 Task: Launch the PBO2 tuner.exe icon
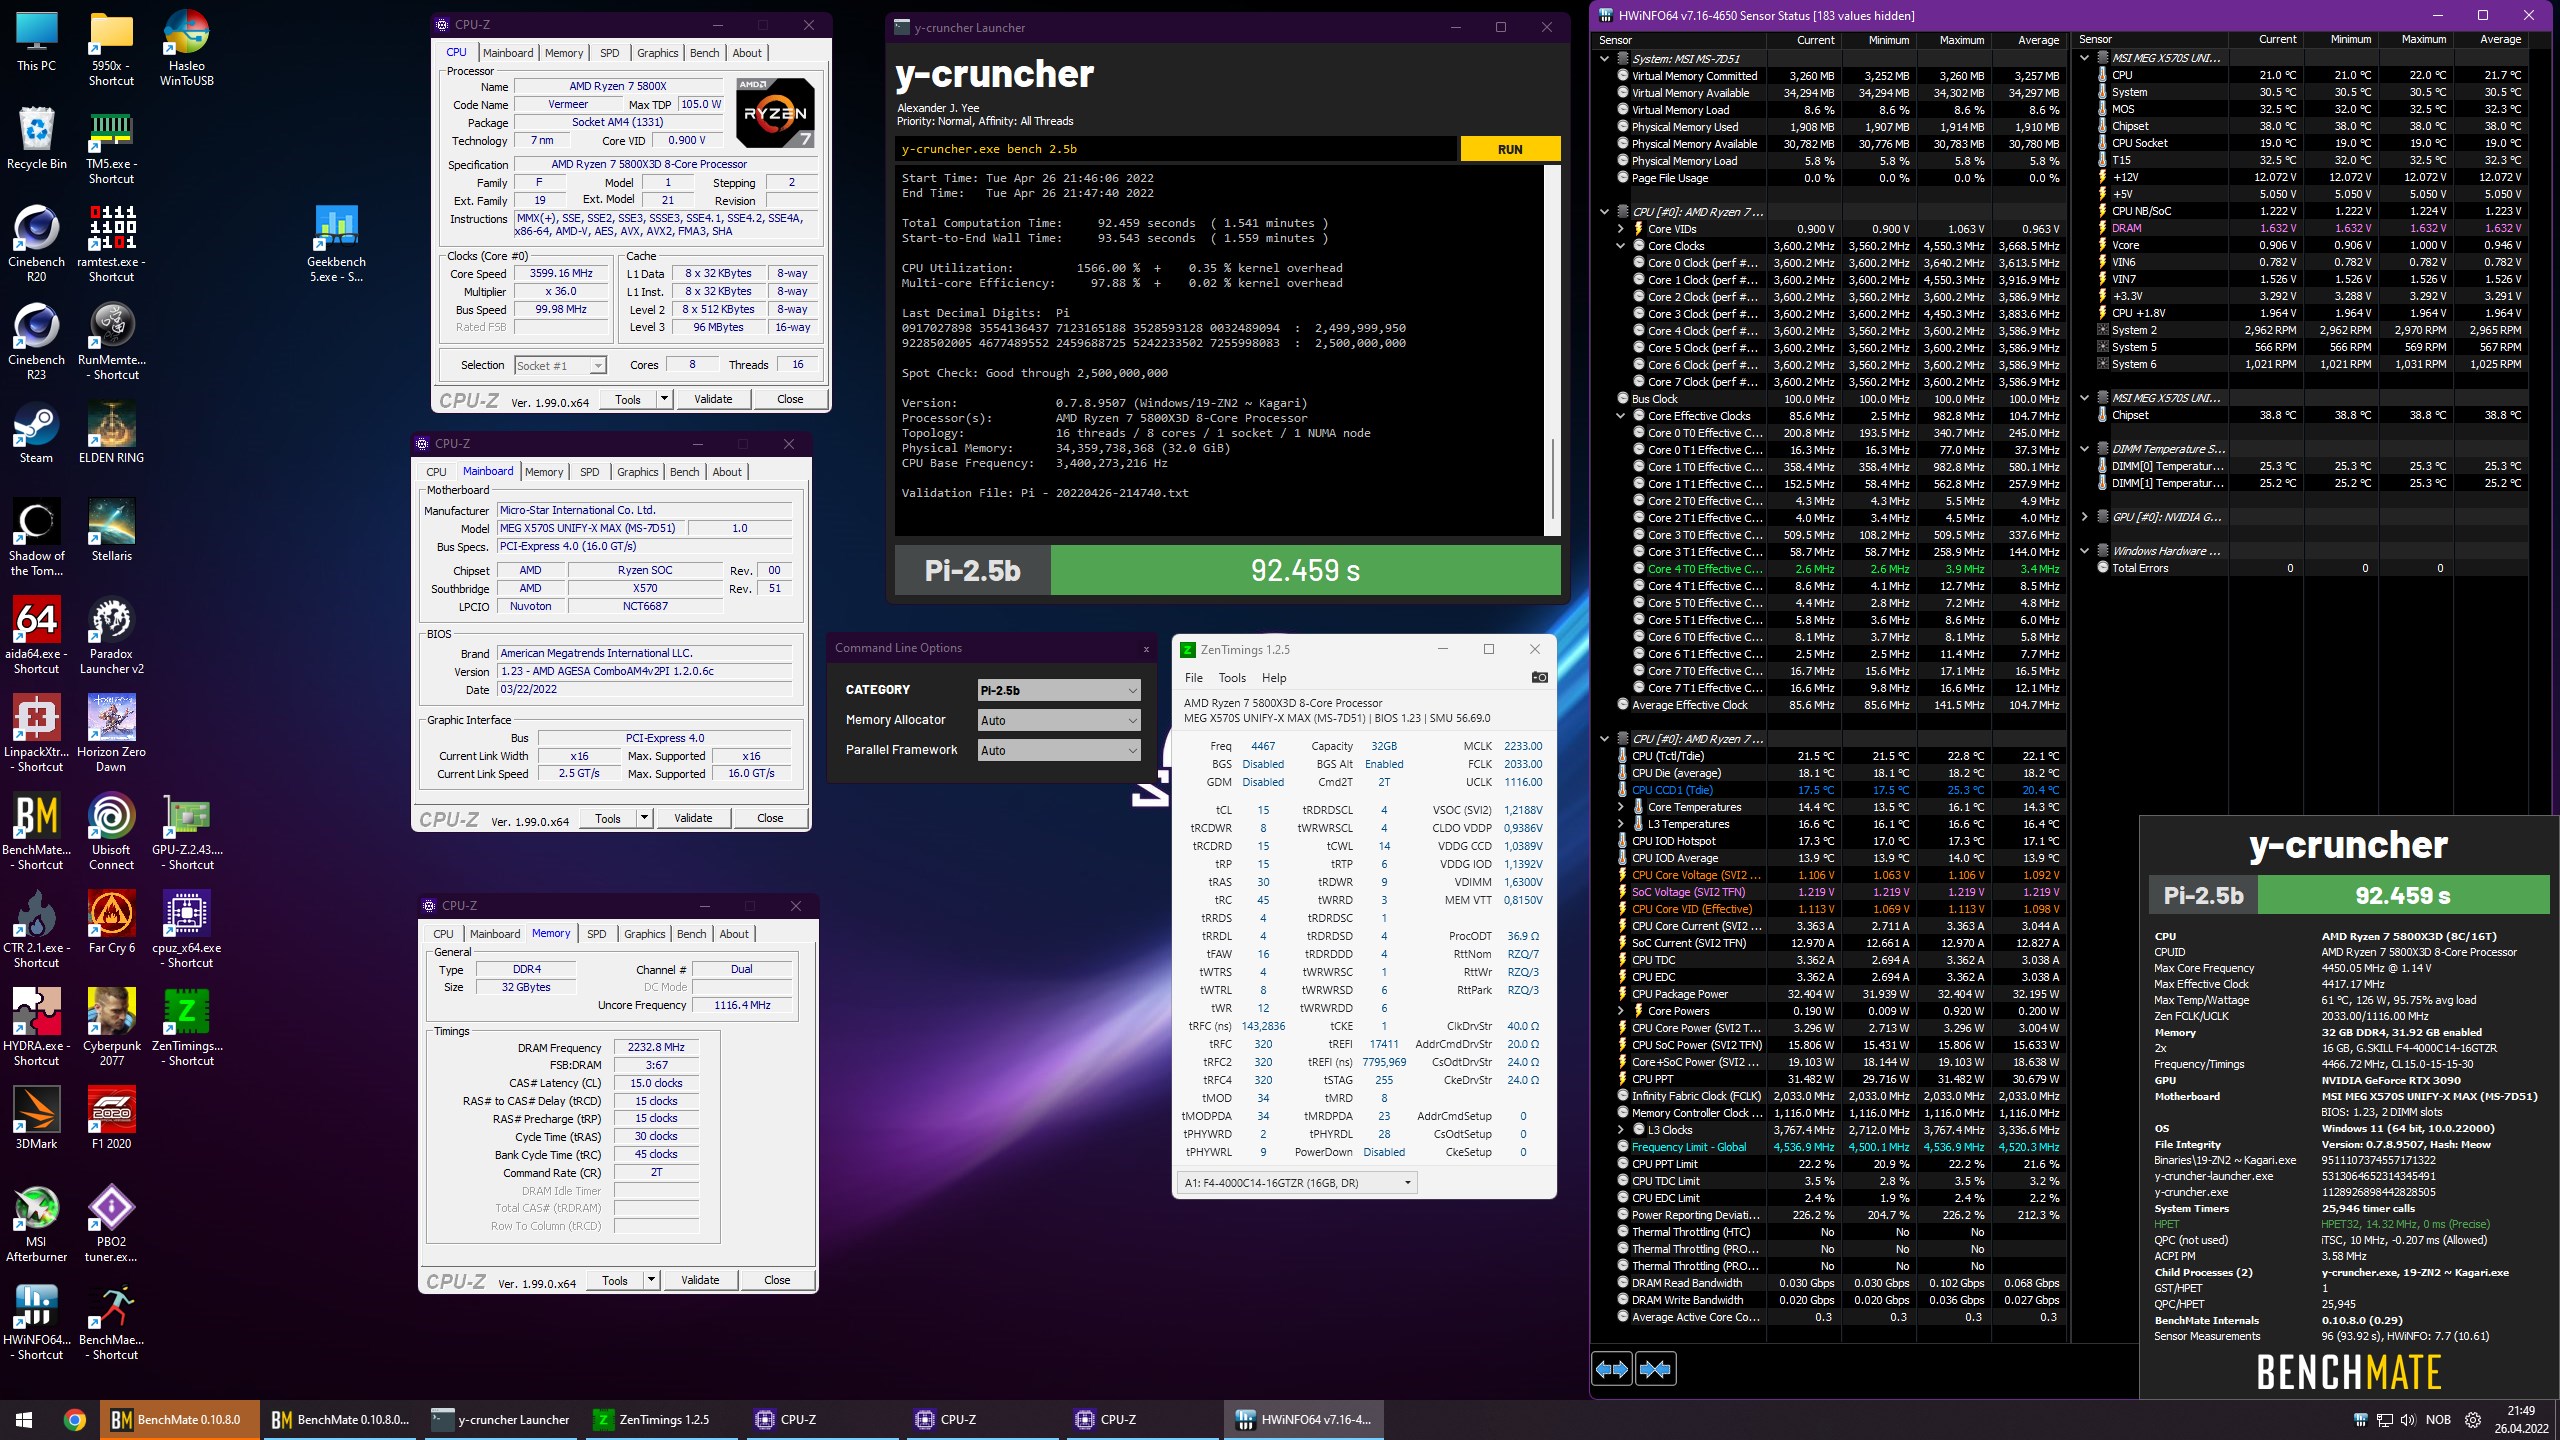click(111, 1223)
